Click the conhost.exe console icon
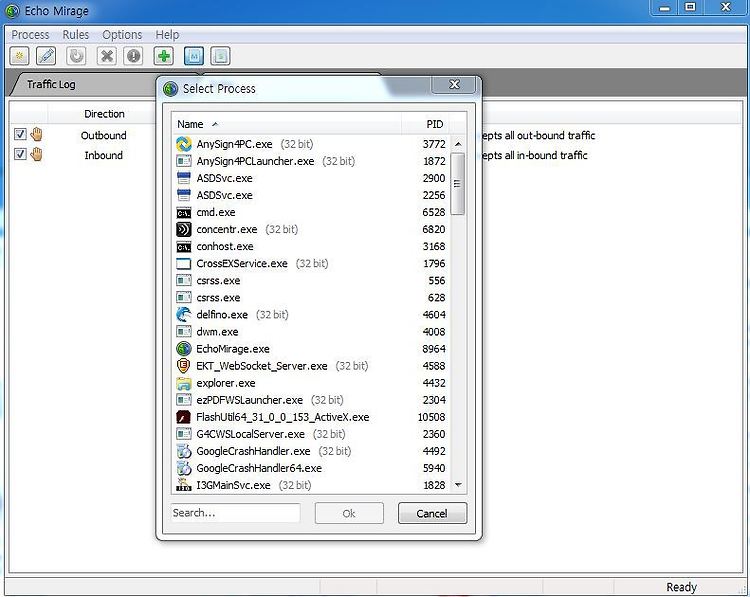 (184, 247)
